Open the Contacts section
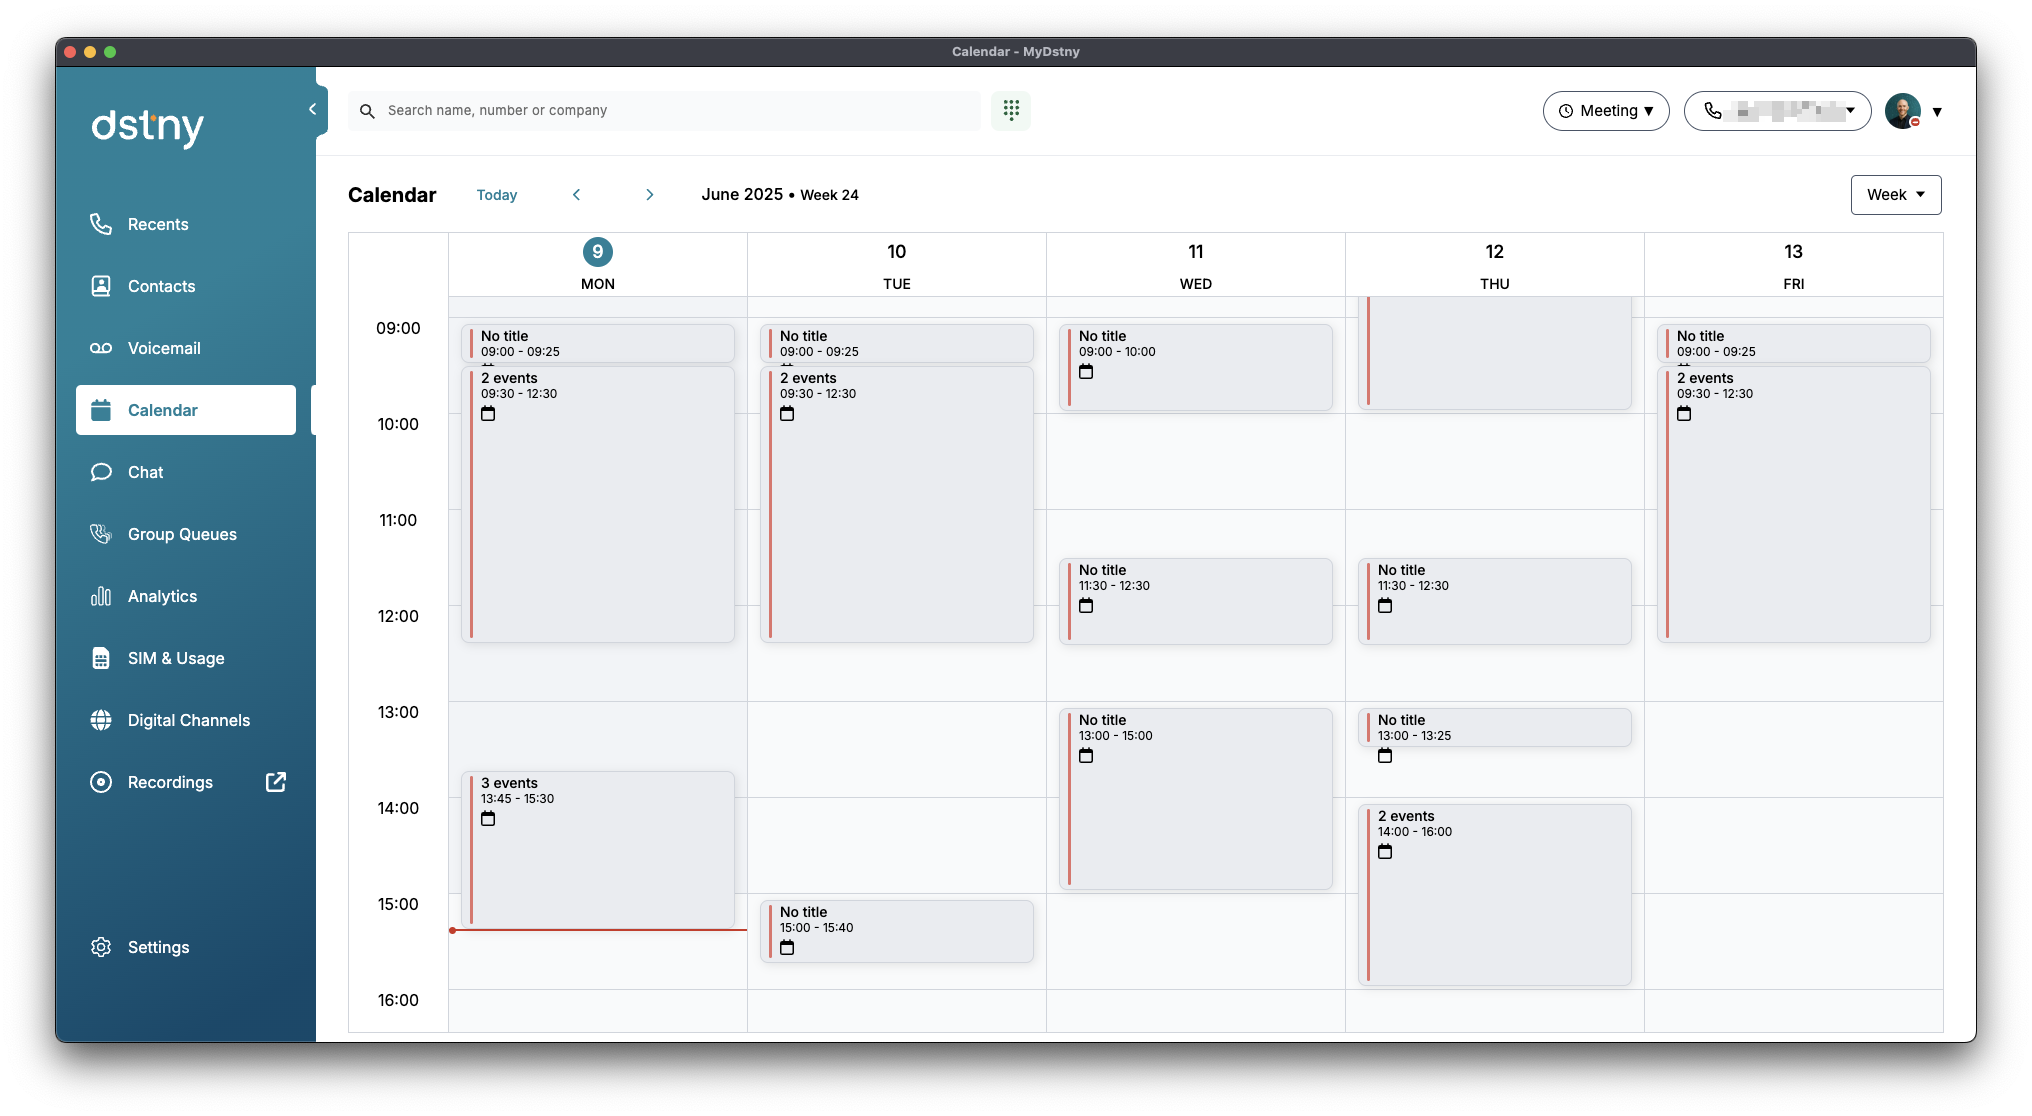The image size is (2032, 1116). pos(161,286)
